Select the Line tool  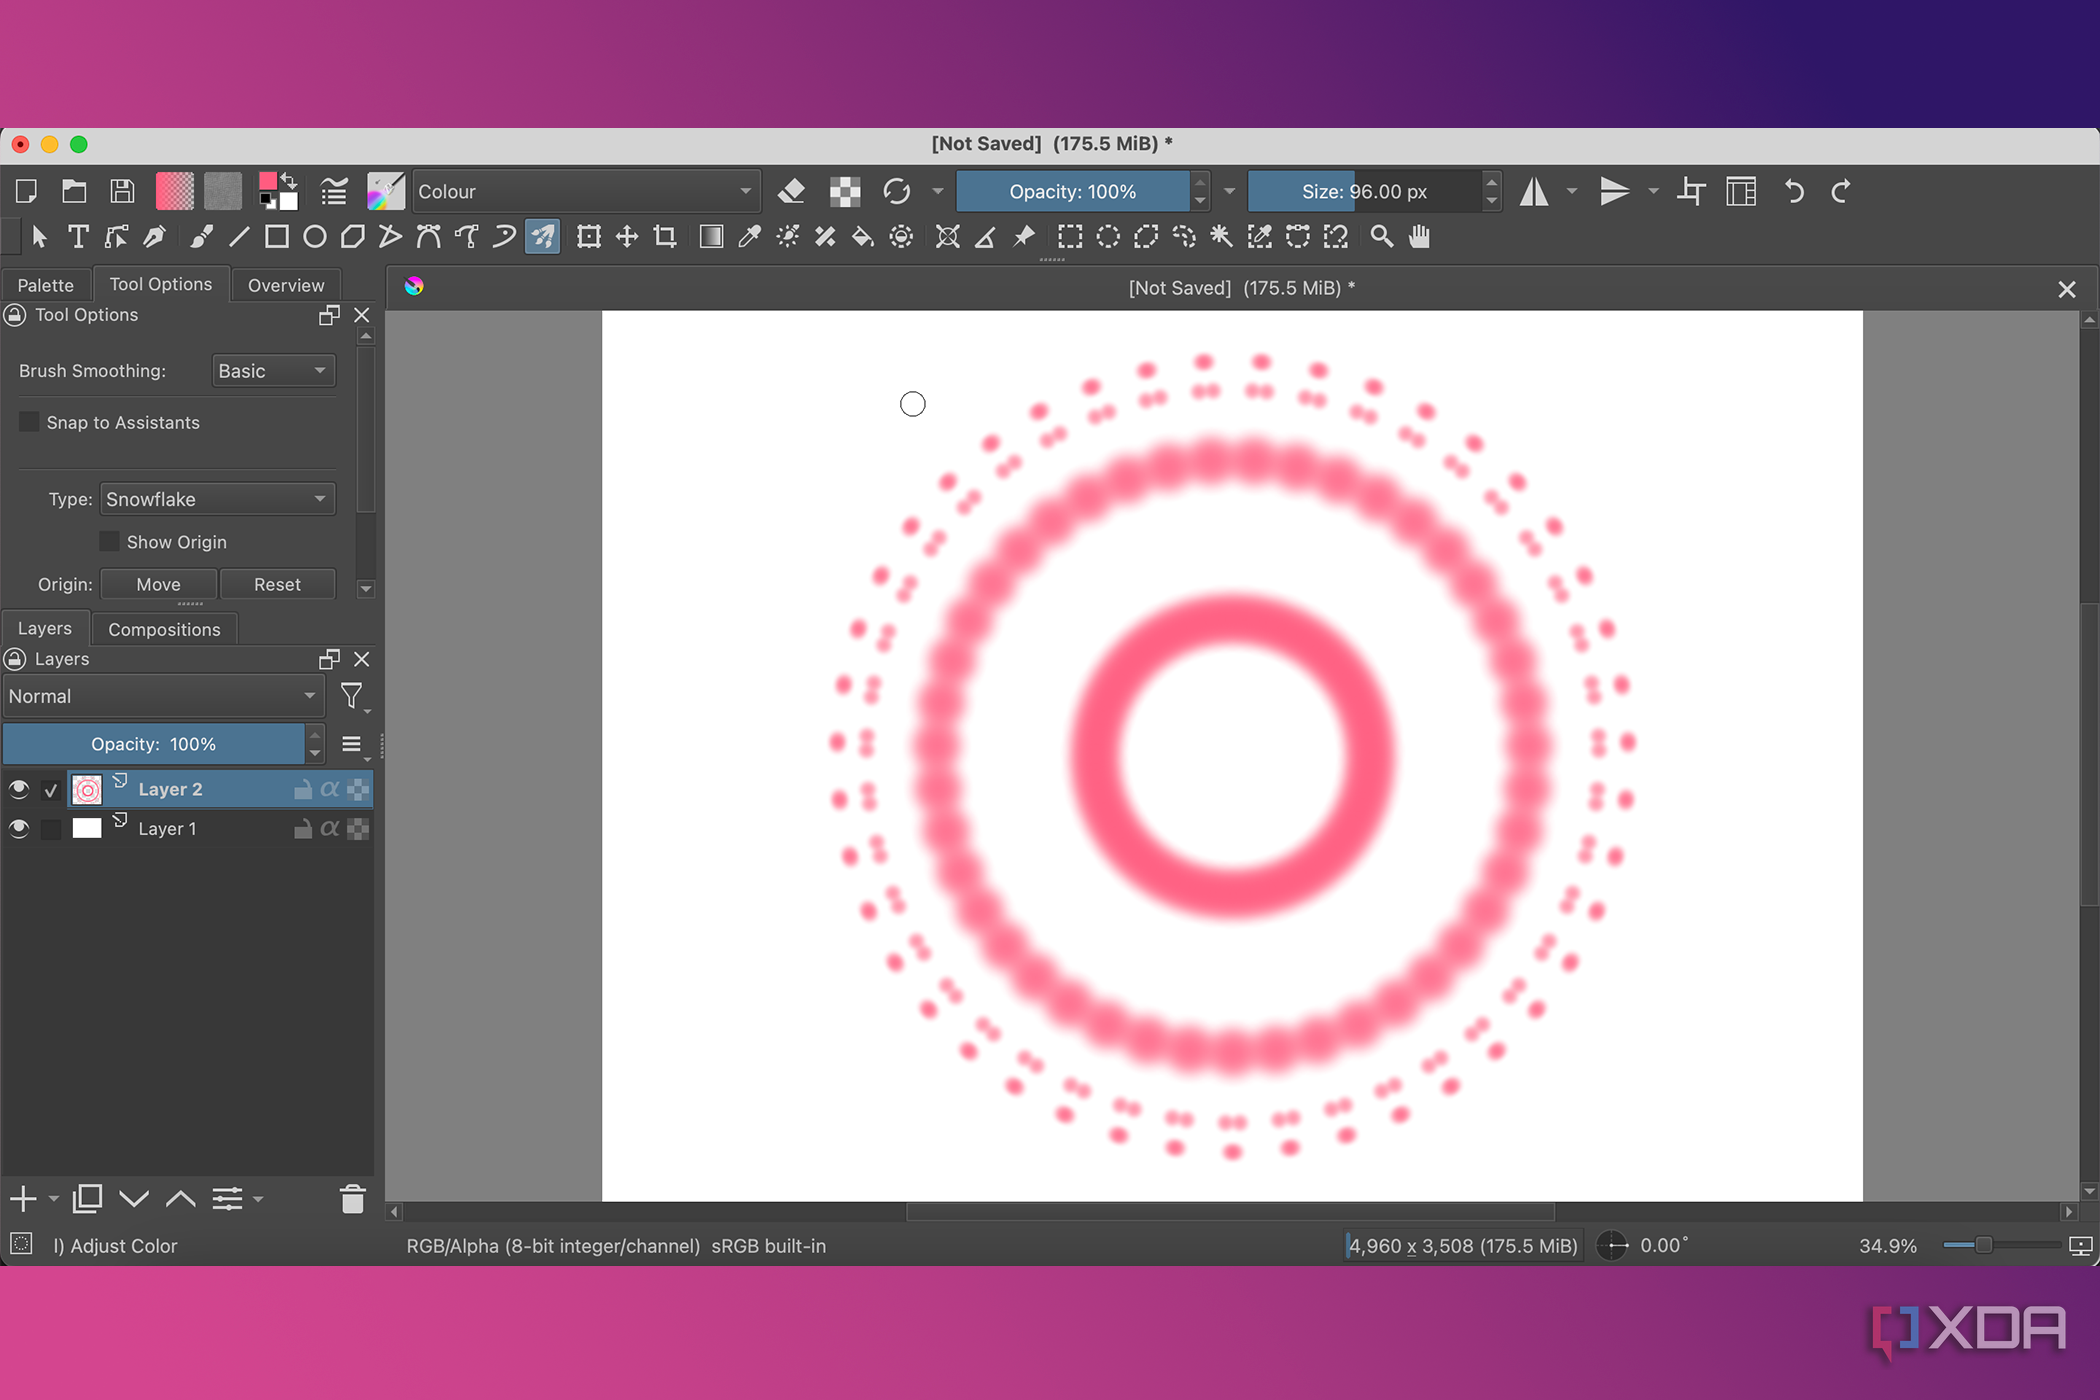point(239,237)
